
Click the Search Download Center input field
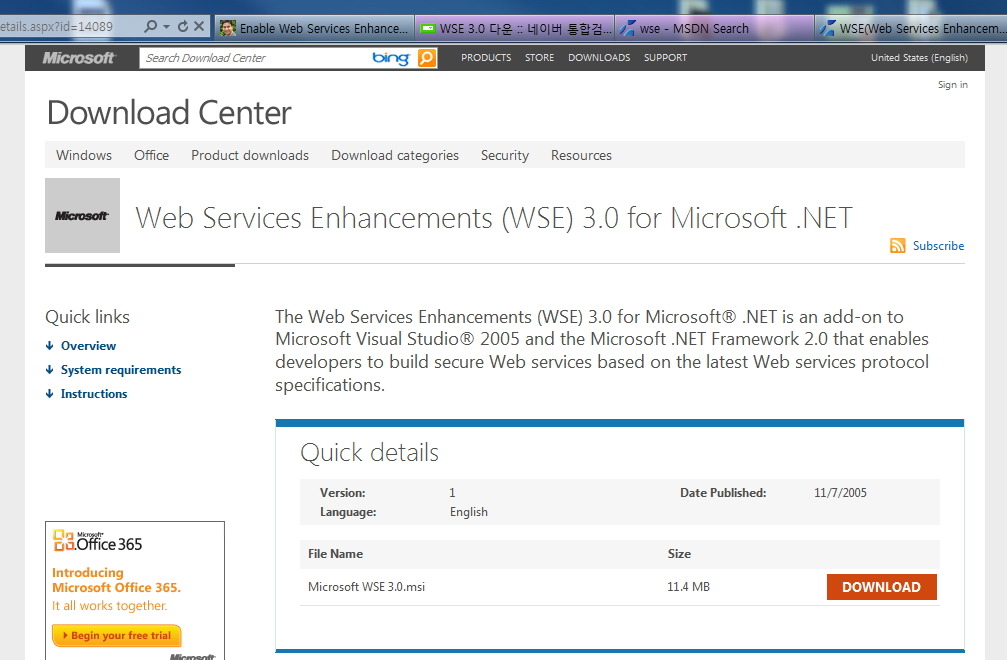255,58
